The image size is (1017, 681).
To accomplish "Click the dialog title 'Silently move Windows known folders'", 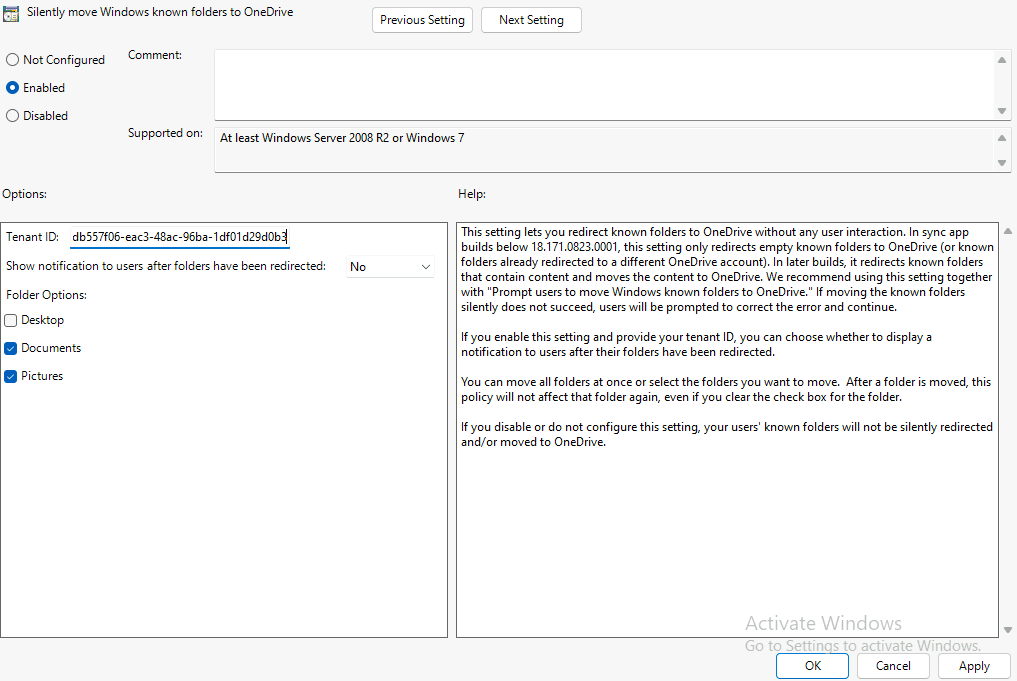I will click(160, 12).
